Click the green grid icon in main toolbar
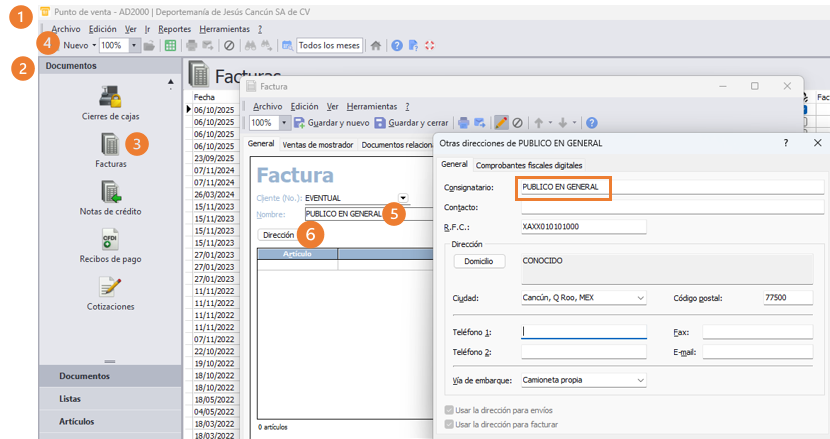The image size is (830, 439). coord(171,46)
